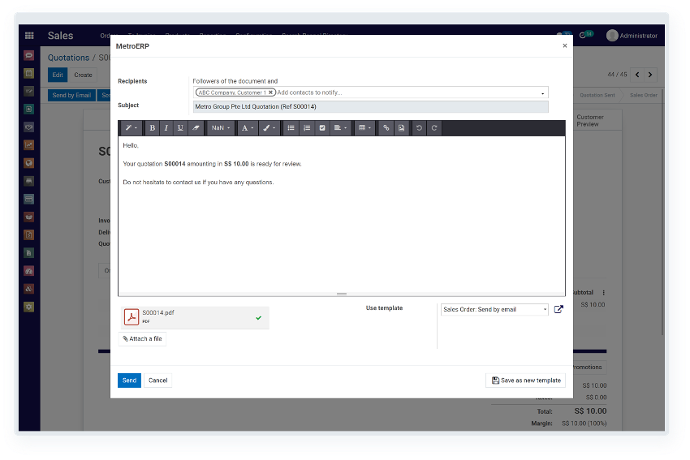Toggle italic formatting

[166, 128]
